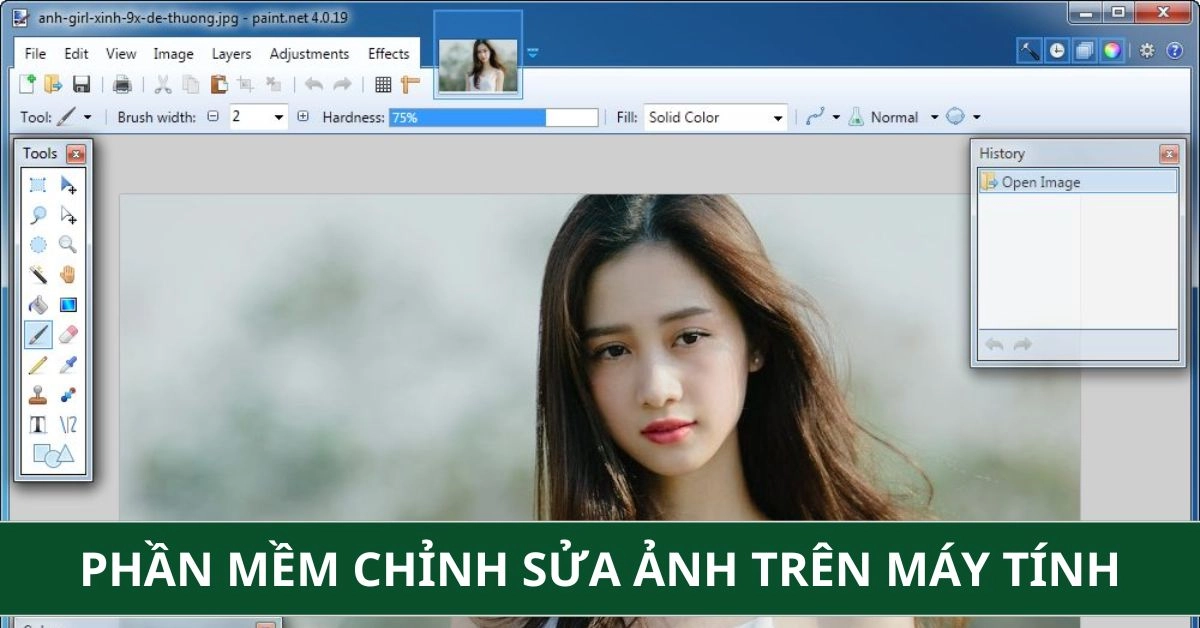1200x628 pixels.
Task: Close the Tools panel
Action: (x=76, y=154)
